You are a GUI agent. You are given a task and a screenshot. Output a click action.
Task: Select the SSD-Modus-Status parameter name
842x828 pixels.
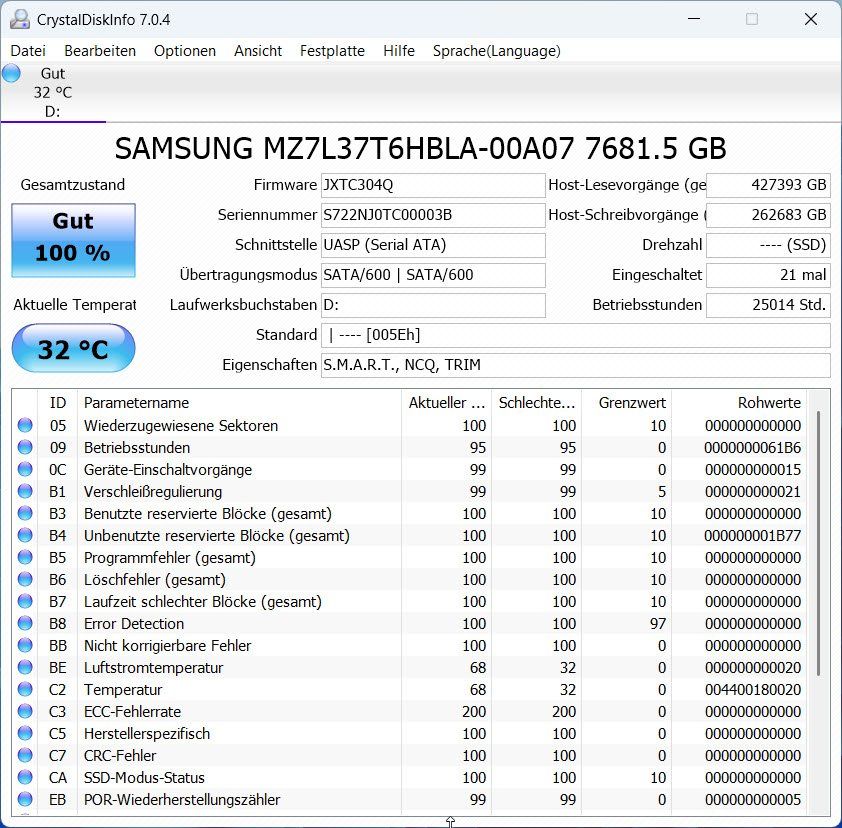144,778
